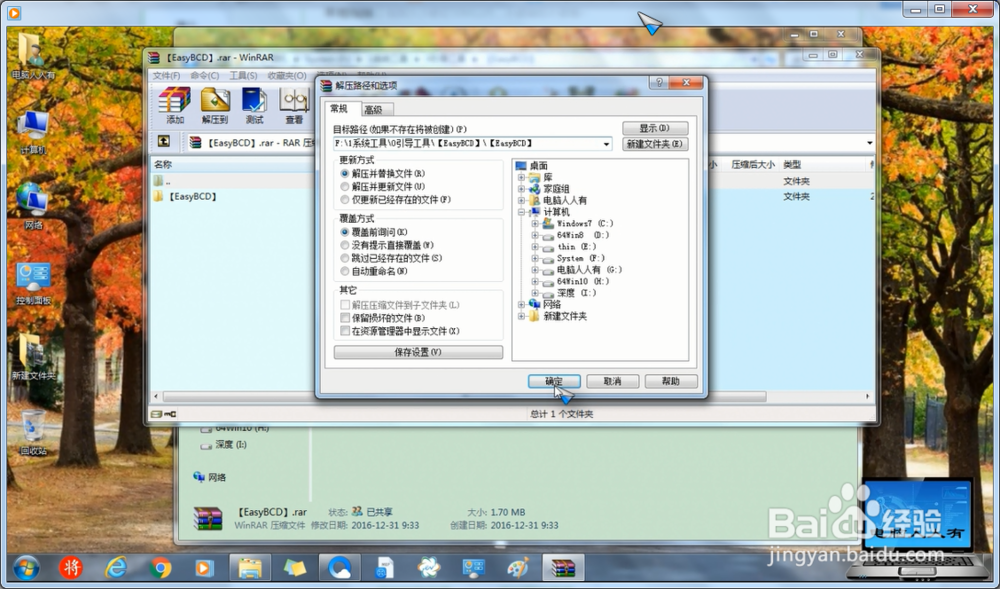Expand the 家庭组 tree node

(522, 189)
